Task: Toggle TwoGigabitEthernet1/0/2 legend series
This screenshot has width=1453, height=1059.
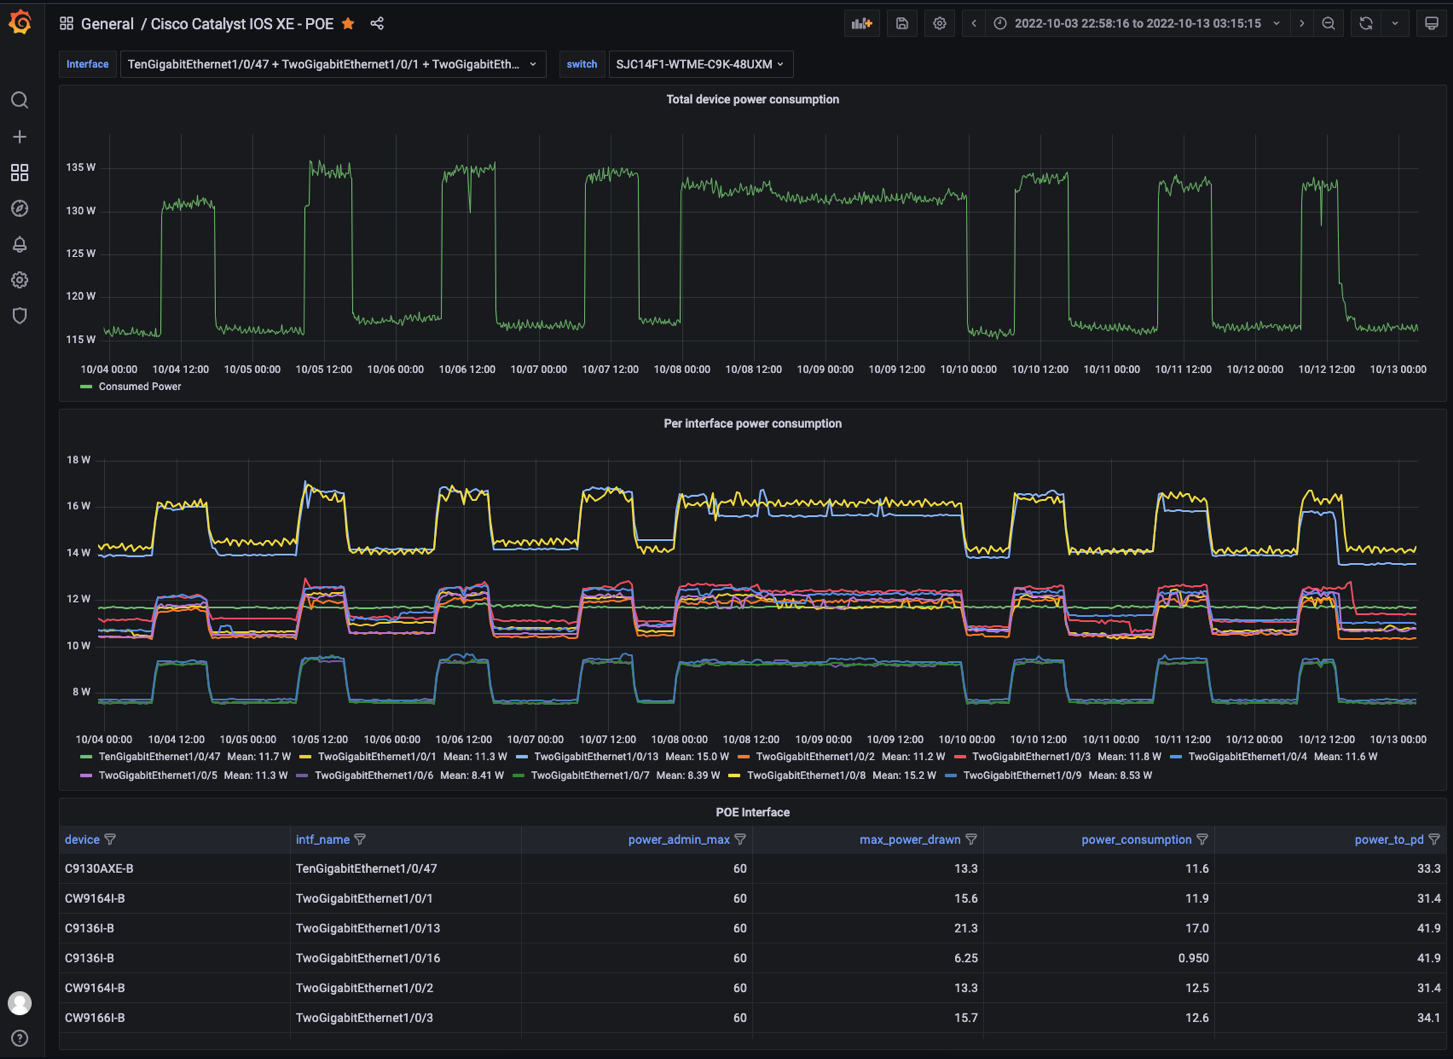Action: (x=815, y=757)
